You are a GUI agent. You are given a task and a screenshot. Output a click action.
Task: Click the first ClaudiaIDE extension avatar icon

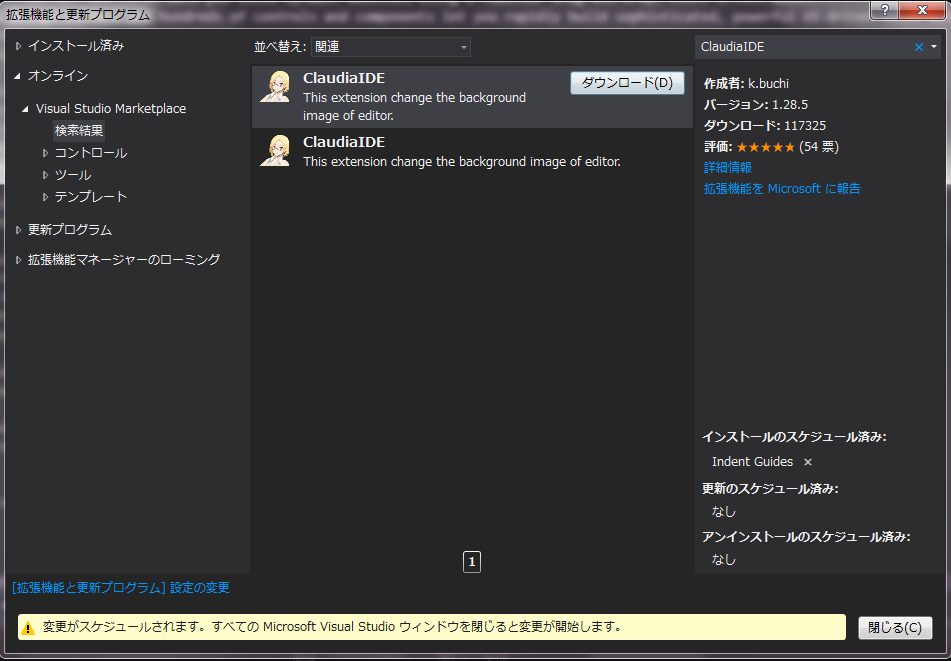pos(275,86)
